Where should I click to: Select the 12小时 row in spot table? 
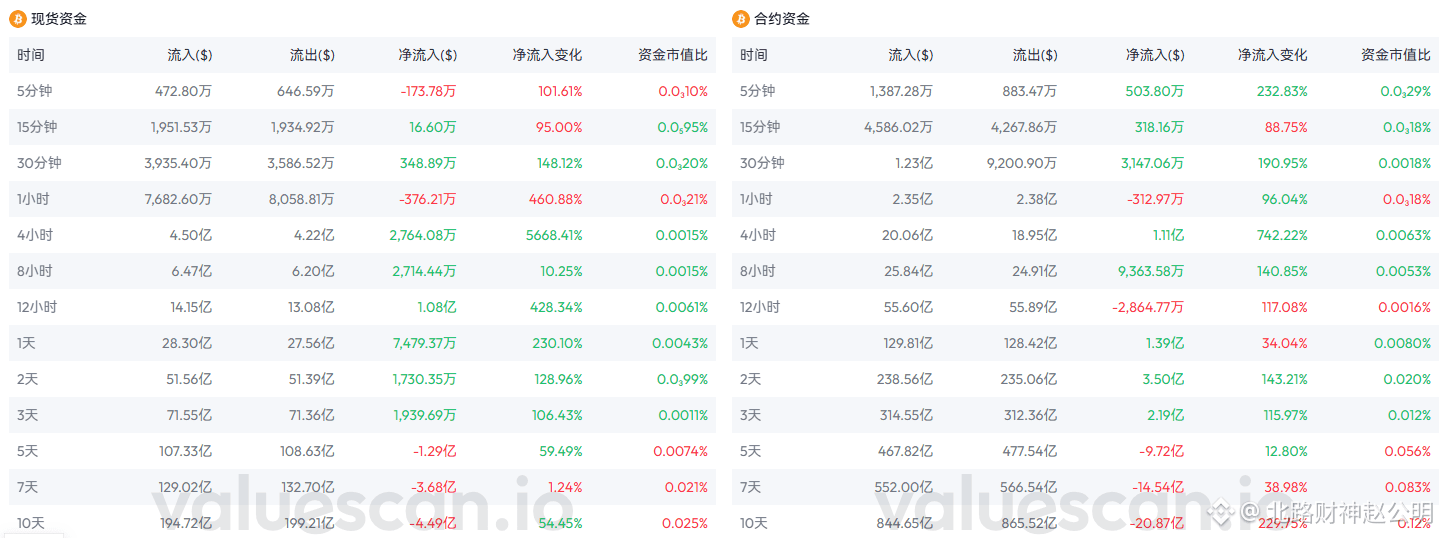[x=362, y=307]
